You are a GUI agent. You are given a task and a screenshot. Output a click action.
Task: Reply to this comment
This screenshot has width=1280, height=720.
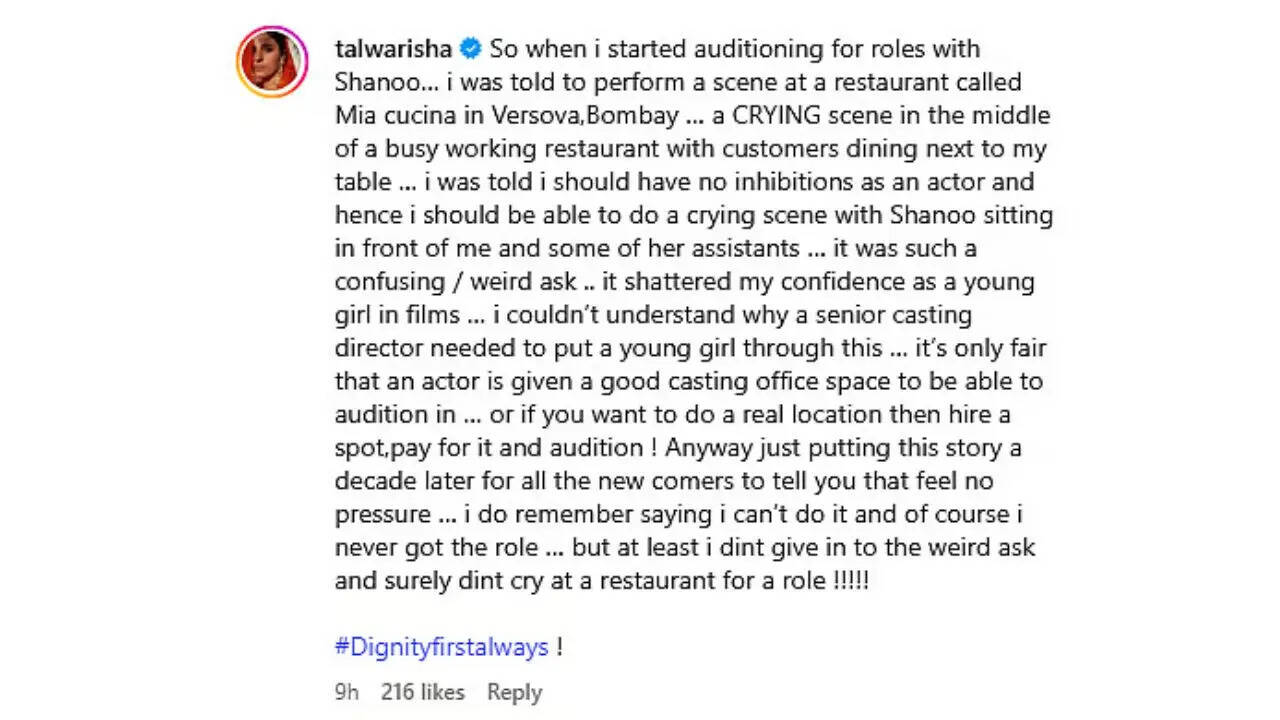[514, 692]
